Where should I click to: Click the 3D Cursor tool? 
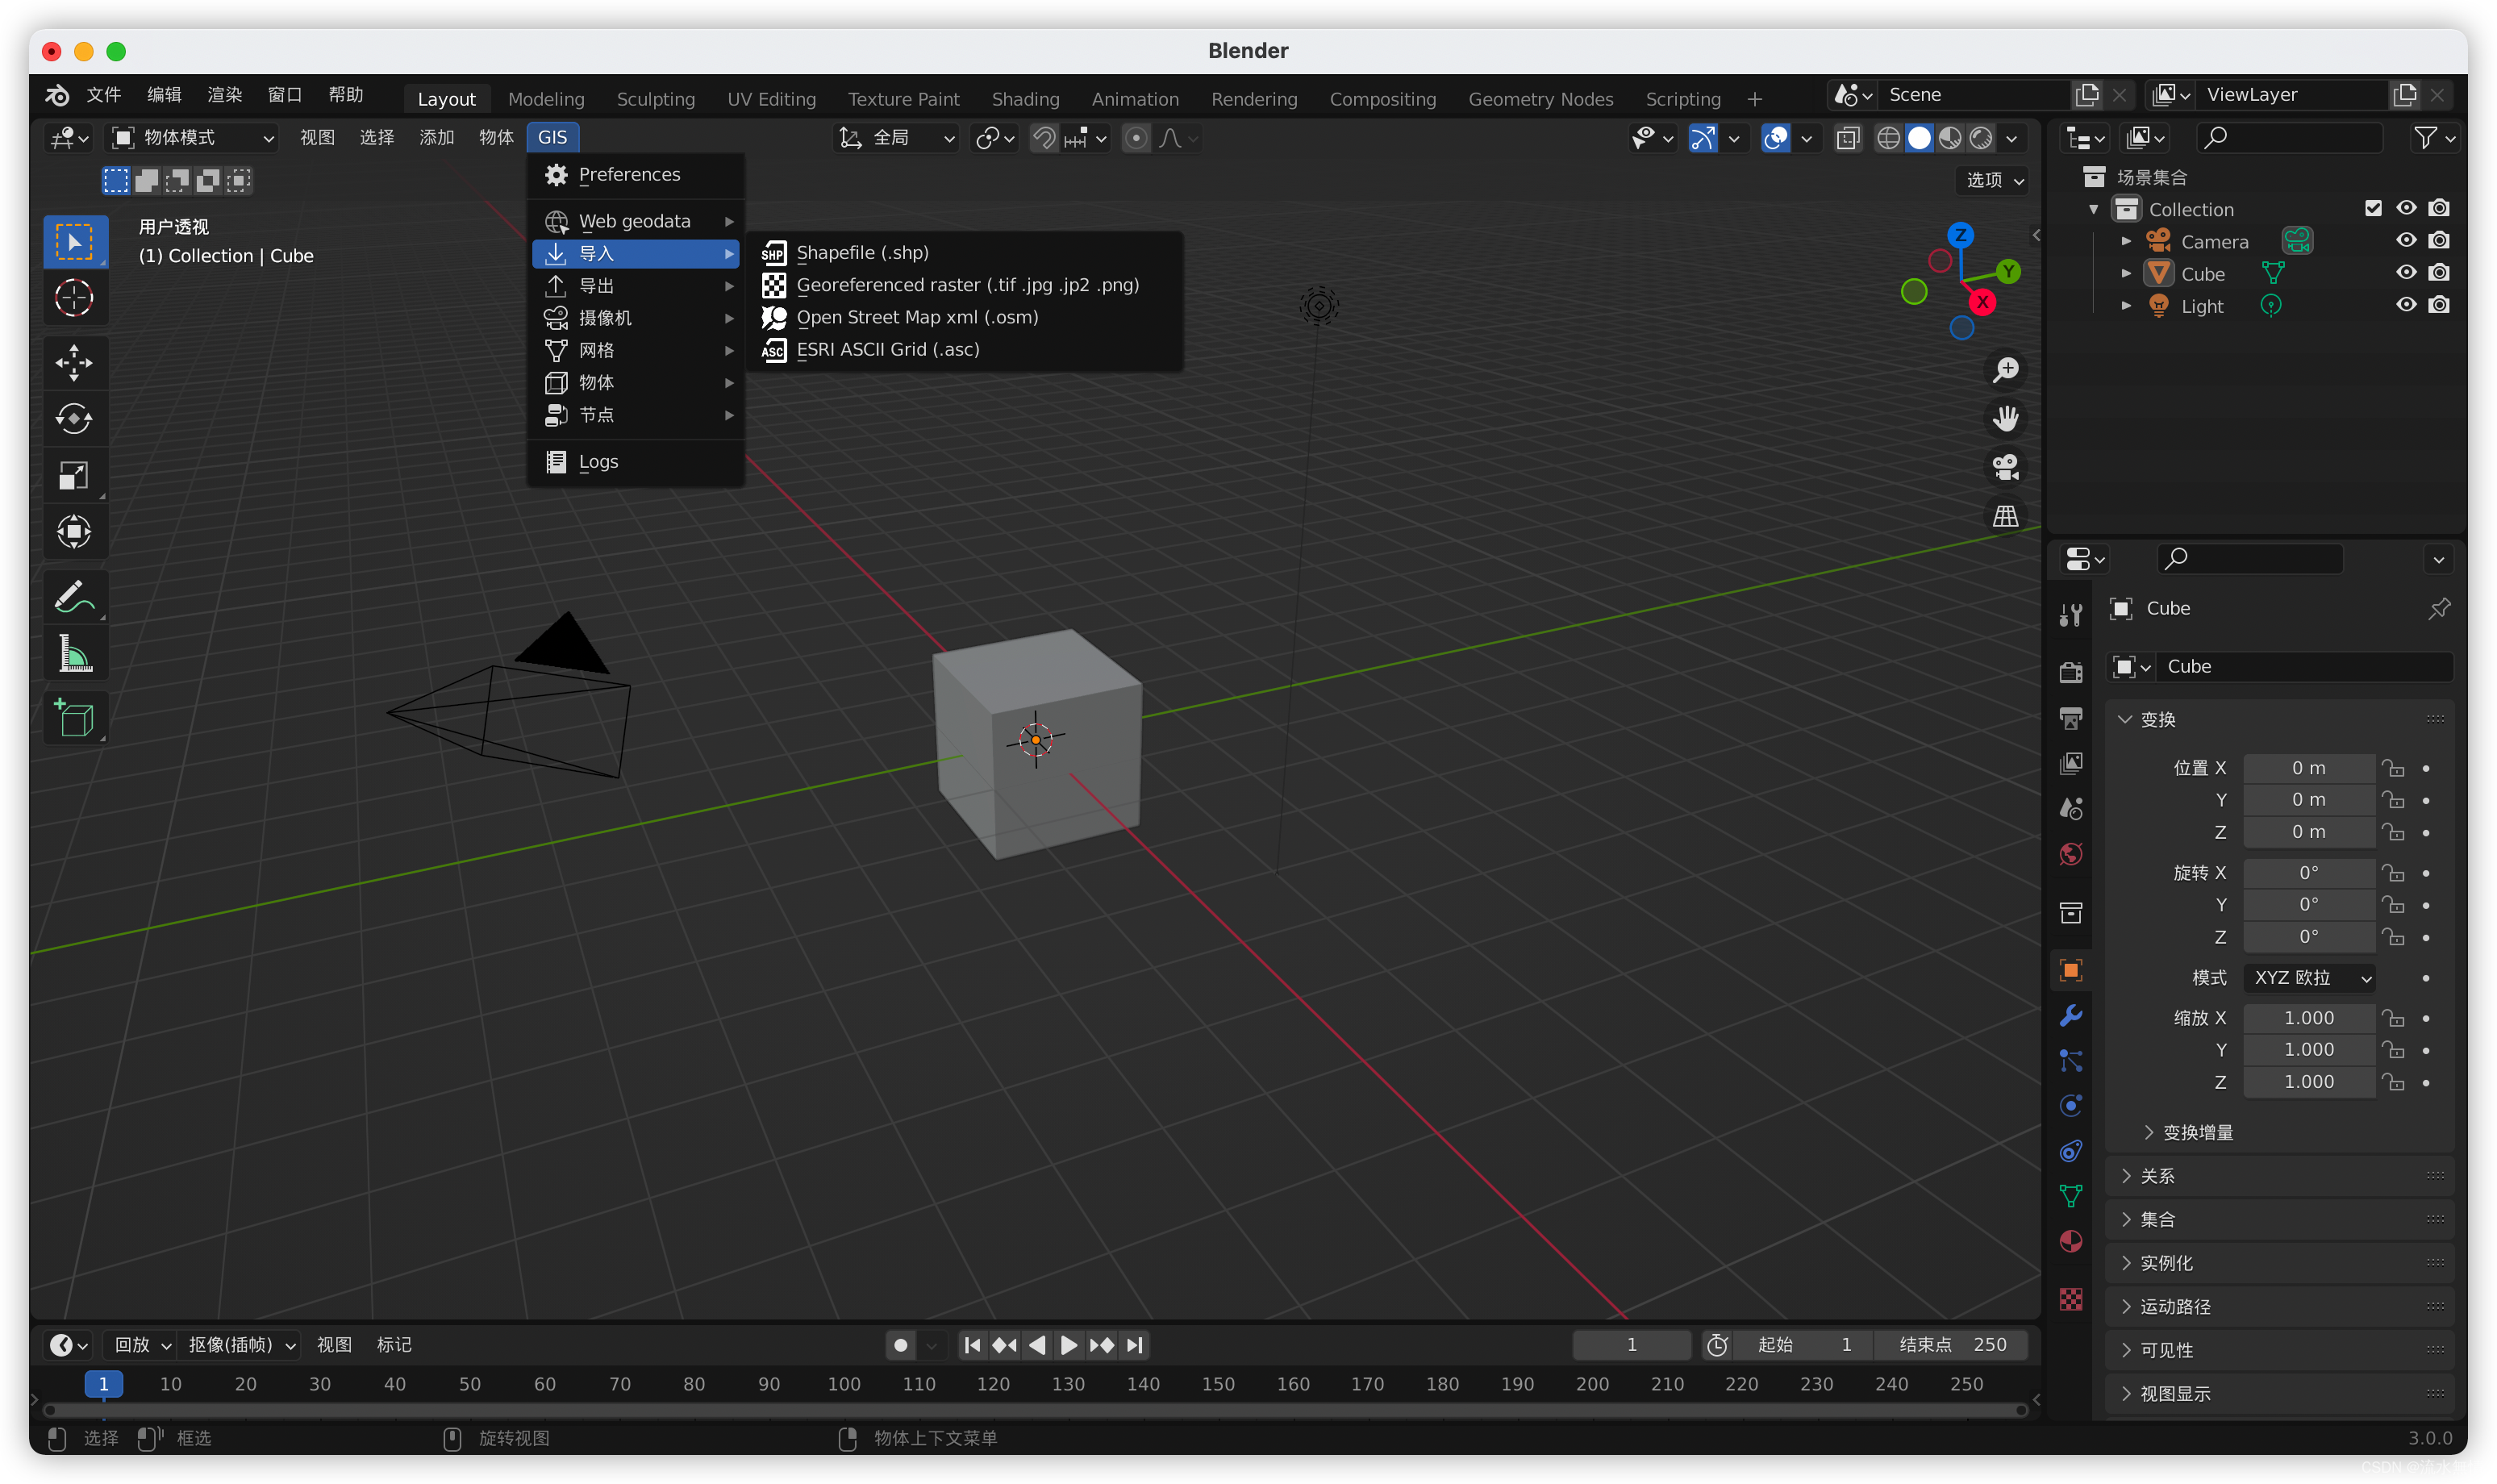coord(74,298)
